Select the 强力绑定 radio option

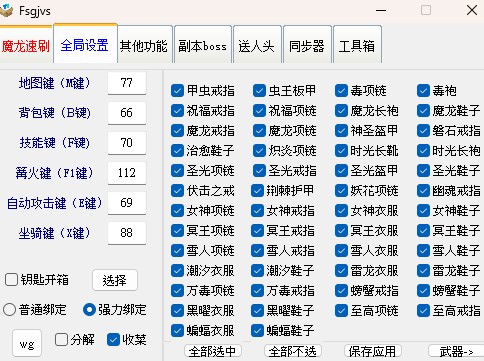coord(89,310)
